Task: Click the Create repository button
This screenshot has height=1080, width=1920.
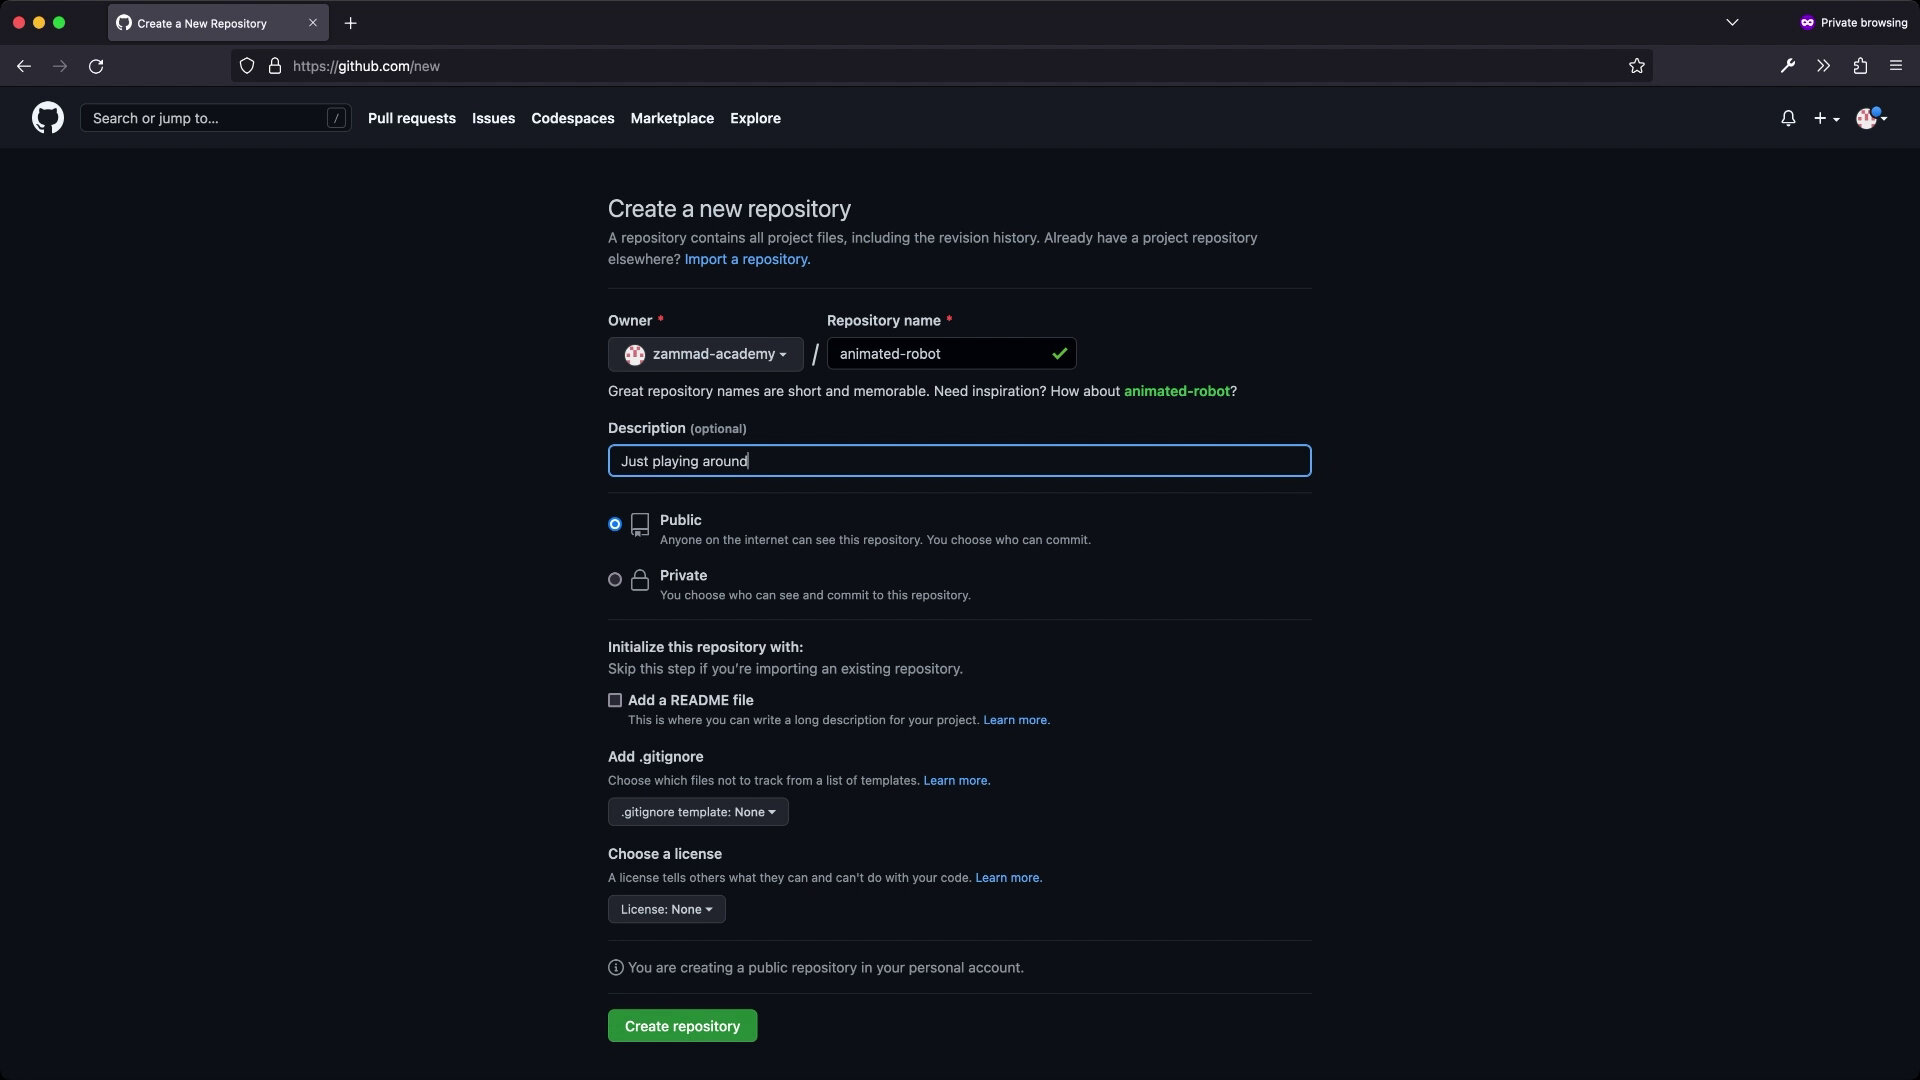Action: [x=682, y=1025]
